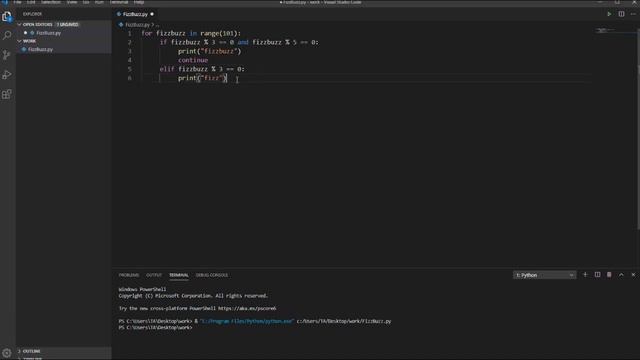Viewport: 640px width, 360px height.
Task: Close the bottom terminal panel
Action: pyautogui.click(x=633, y=275)
